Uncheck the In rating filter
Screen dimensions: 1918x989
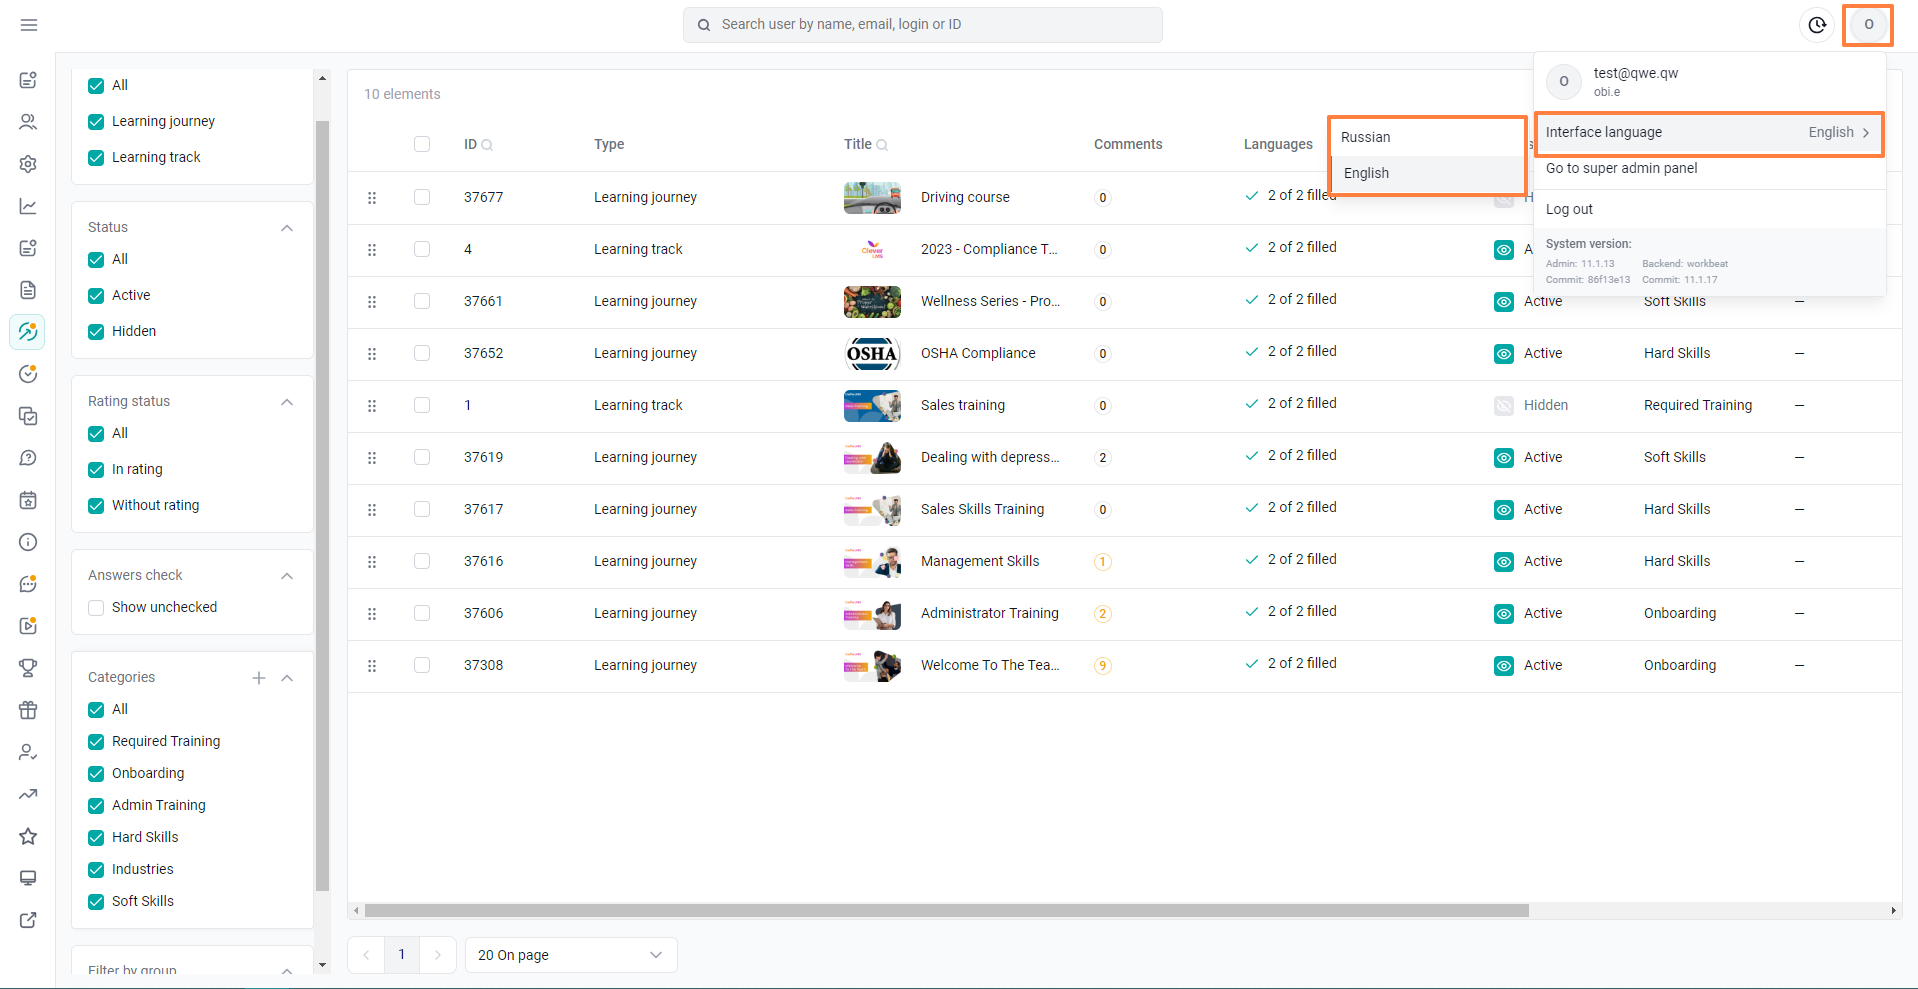96,470
